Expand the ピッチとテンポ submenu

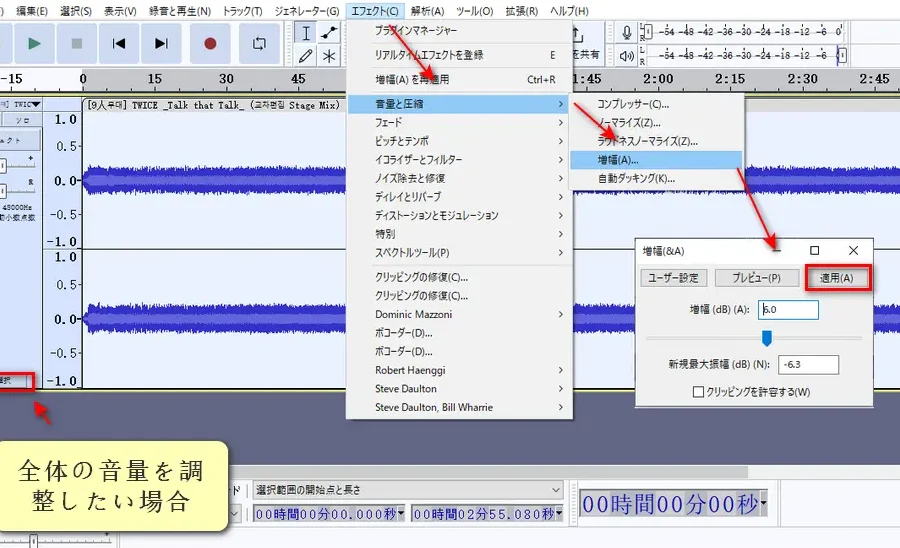click(x=459, y=141)
